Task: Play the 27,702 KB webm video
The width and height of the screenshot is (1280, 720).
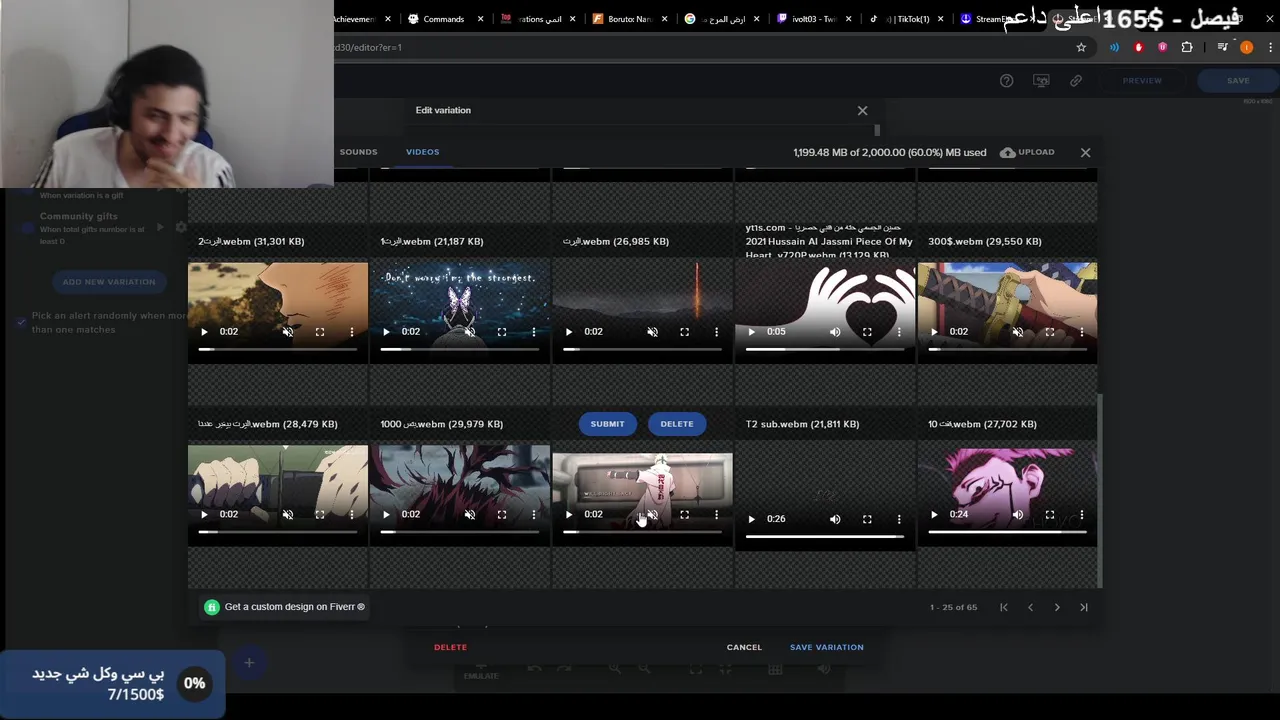Action: [x=934, y=514]
